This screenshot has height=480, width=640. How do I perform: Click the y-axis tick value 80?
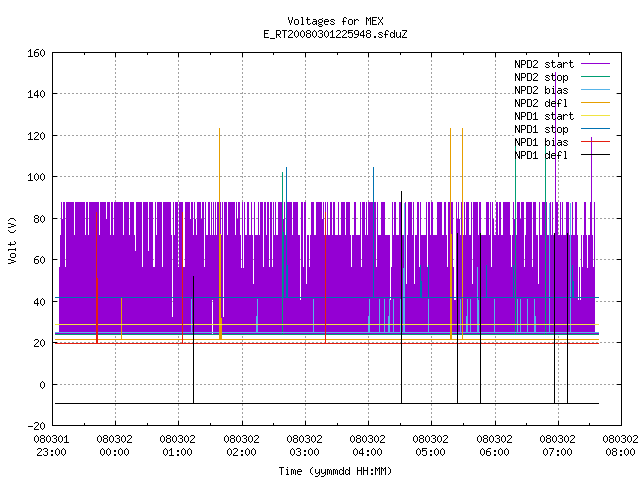[39, 219]
